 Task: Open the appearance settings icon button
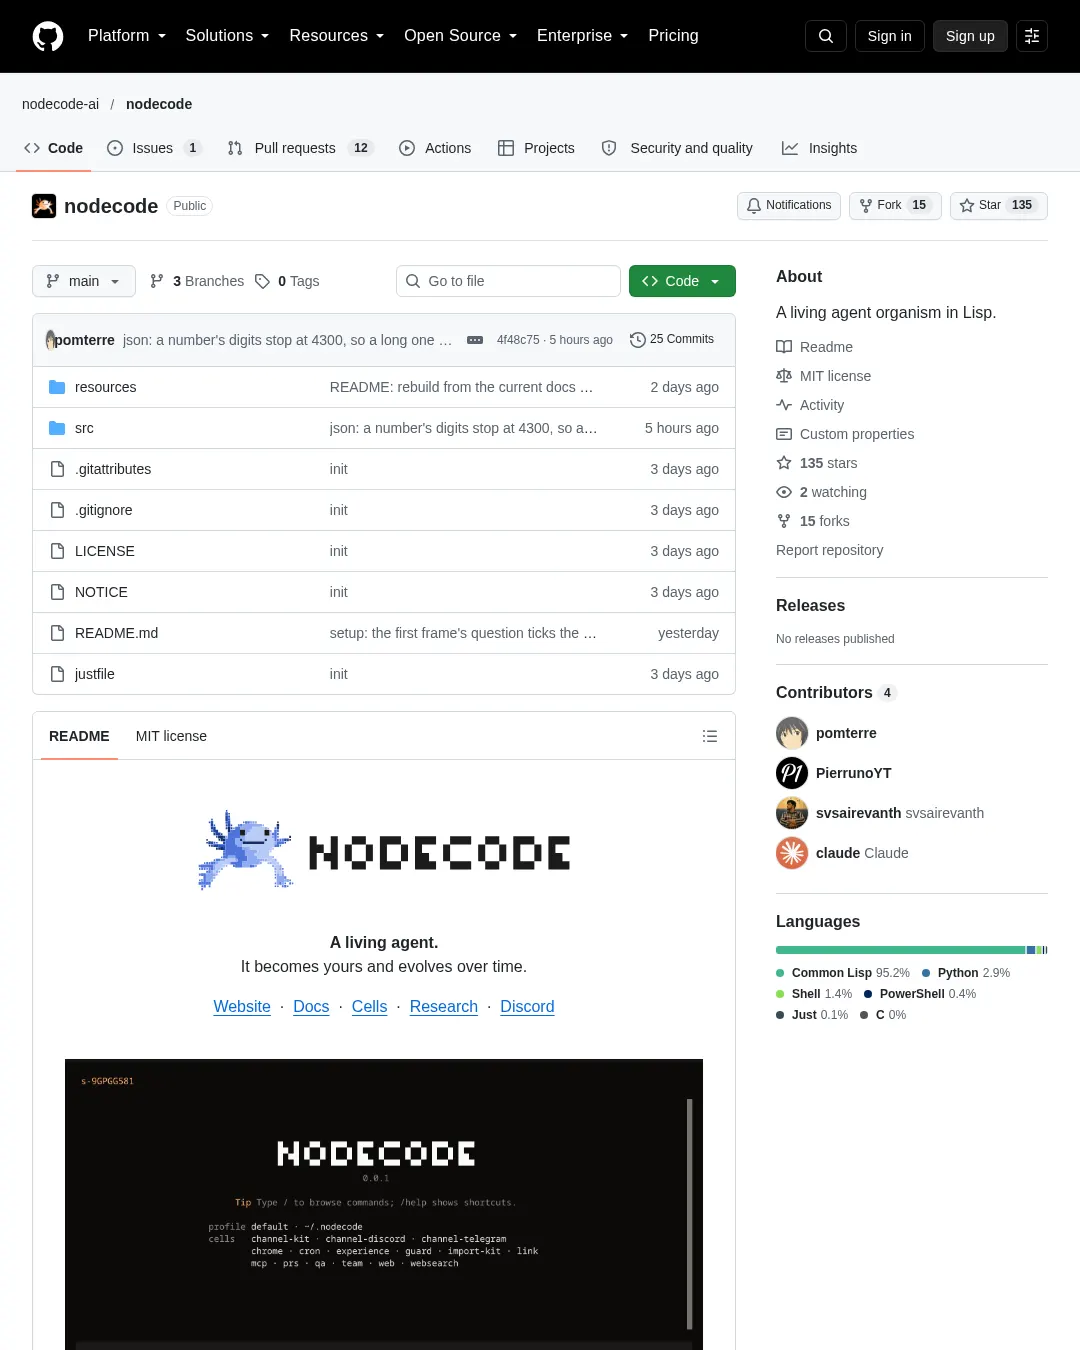(x=1032, y=36)
